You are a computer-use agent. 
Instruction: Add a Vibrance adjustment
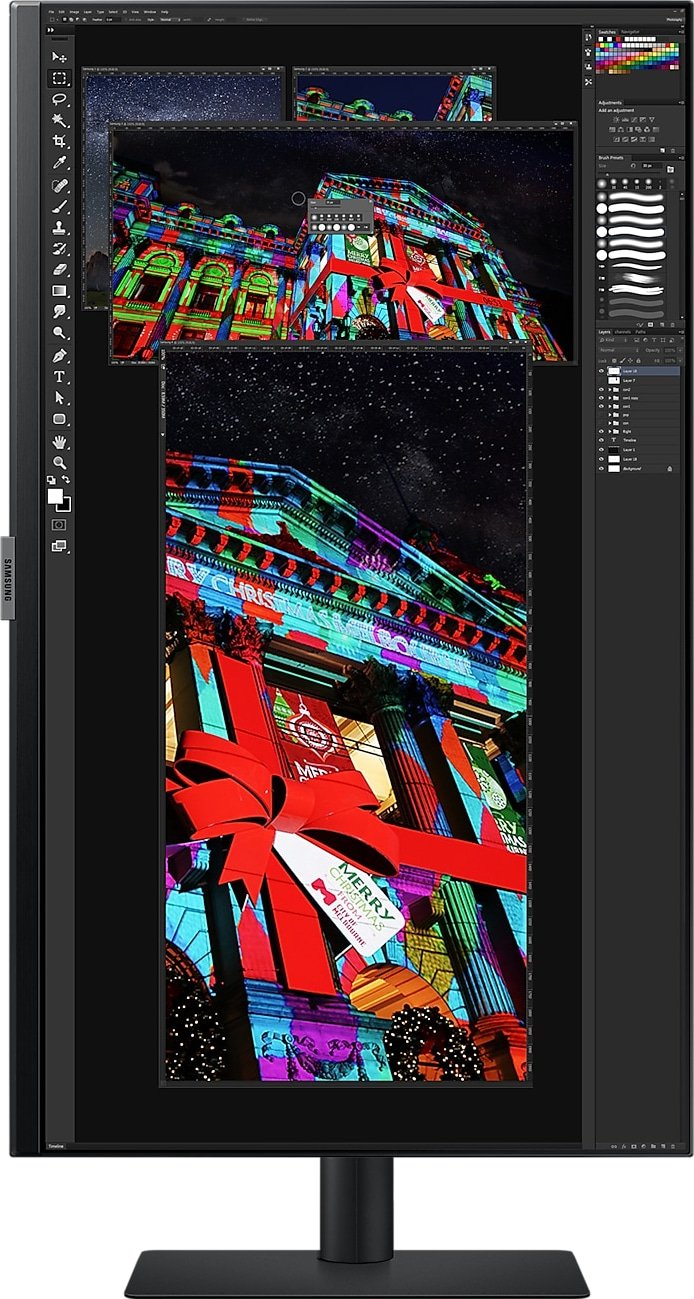(652, 120)
